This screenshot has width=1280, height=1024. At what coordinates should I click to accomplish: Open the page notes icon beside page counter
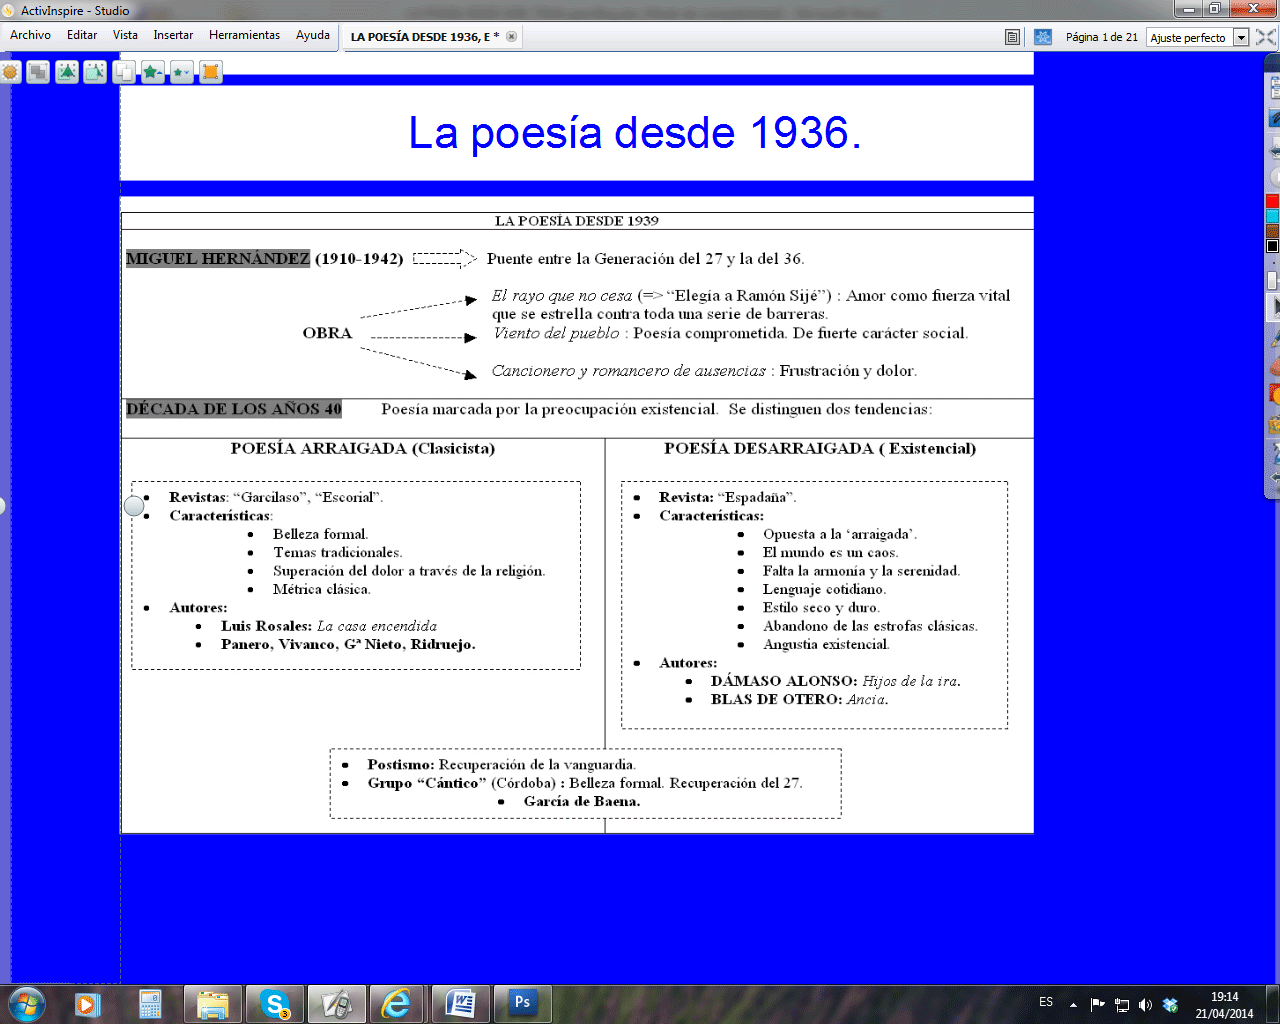coord(1012,37)
